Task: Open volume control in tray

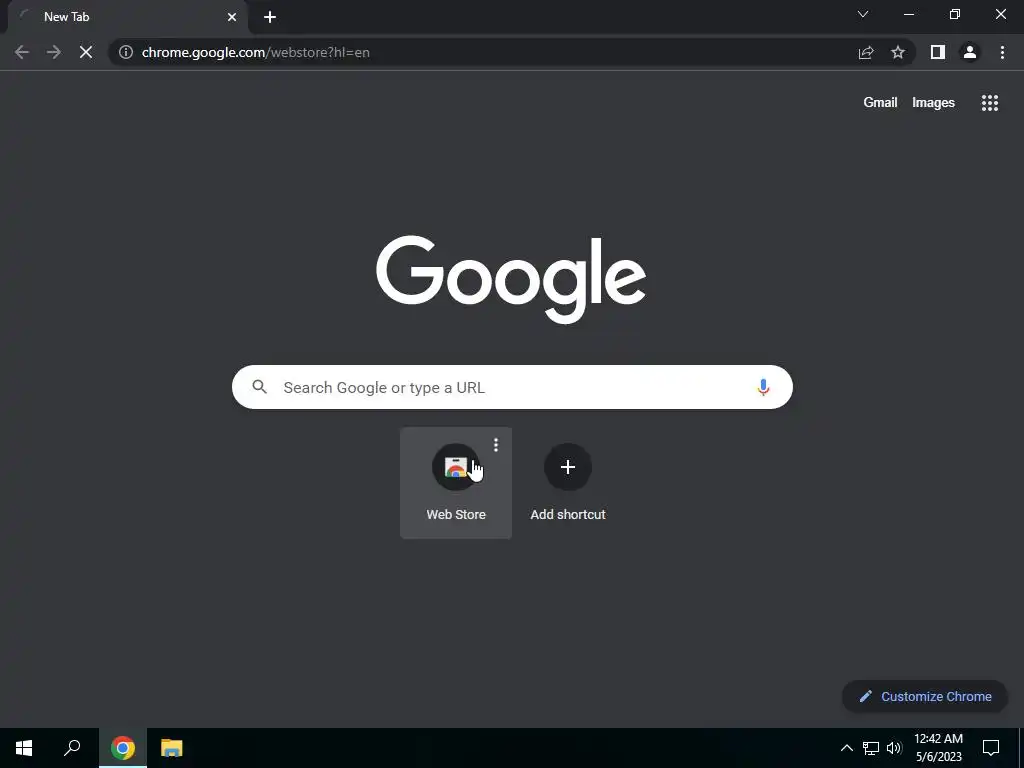Action: 894,748
